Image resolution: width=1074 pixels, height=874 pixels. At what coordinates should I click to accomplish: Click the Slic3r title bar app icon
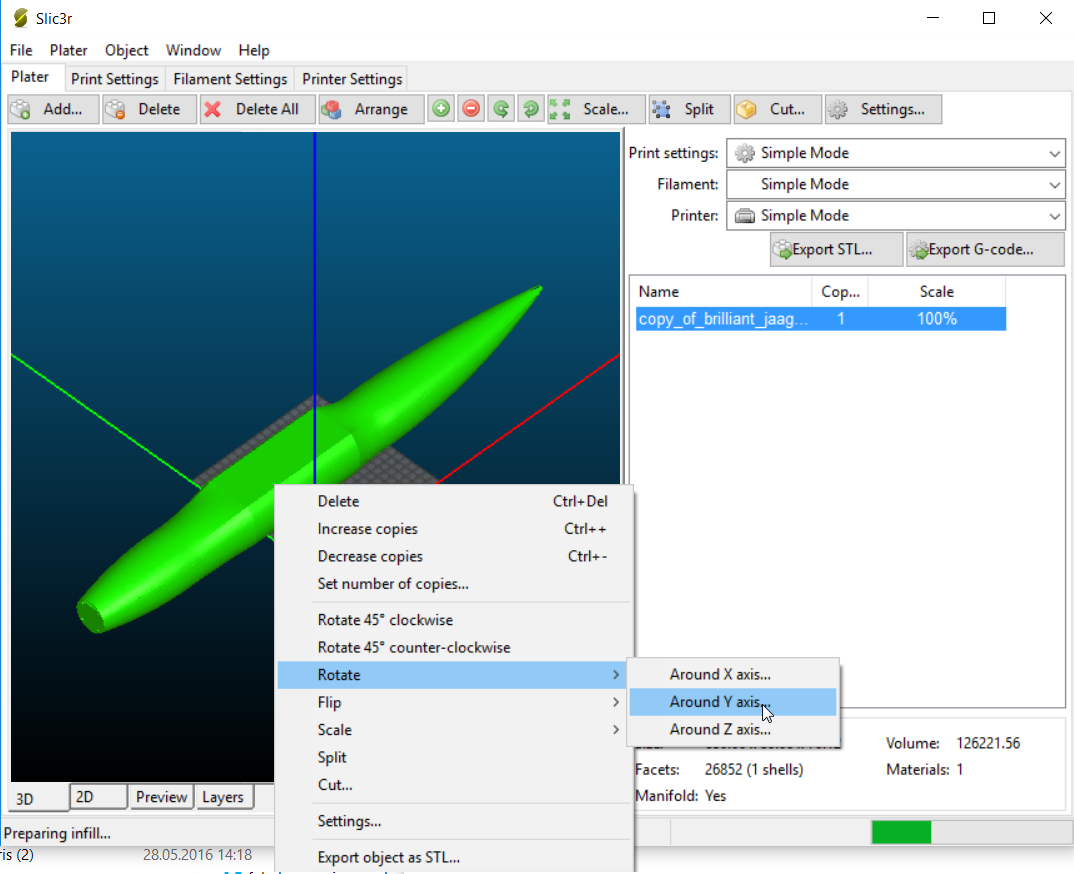(x=21, y=18)
